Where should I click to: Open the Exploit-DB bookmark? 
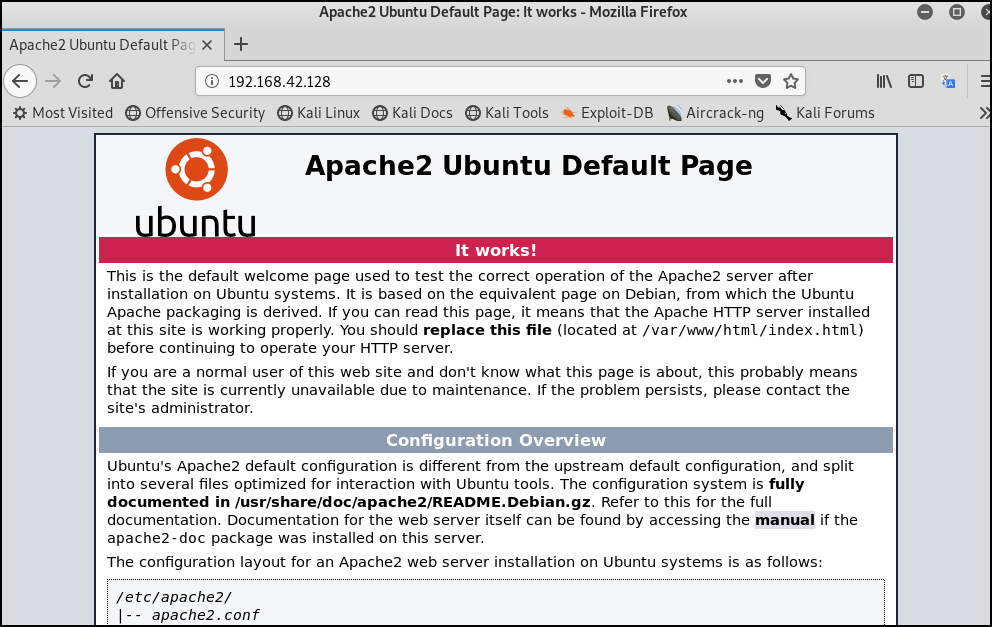point(607,113)
